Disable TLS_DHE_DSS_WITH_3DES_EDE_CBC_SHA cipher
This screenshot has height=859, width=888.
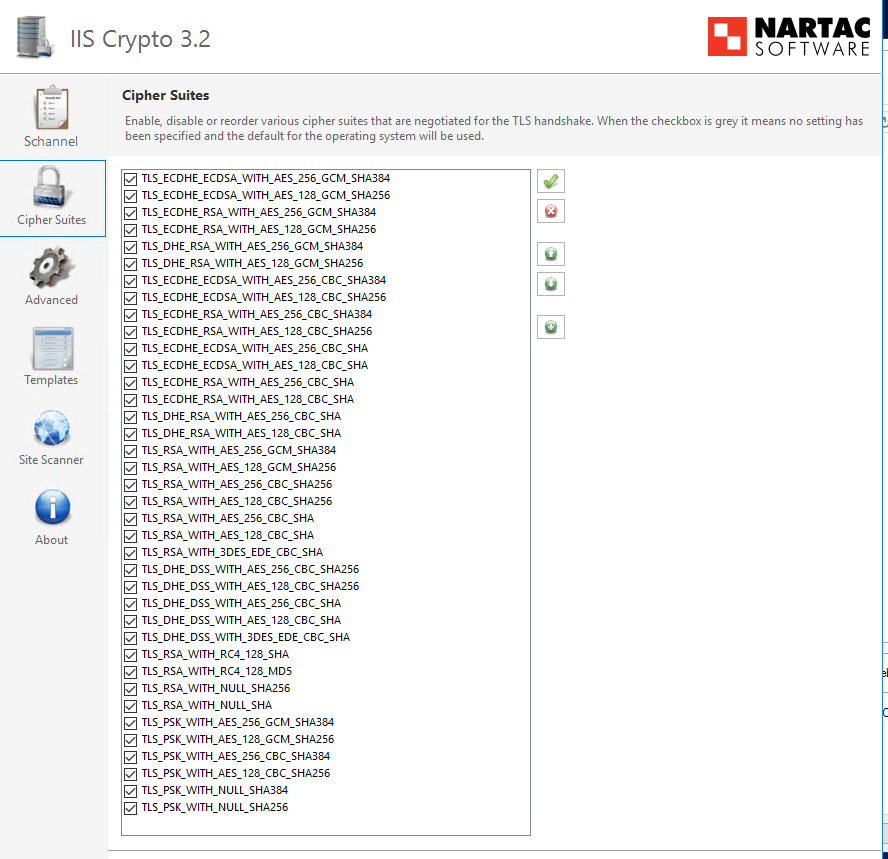(x=130, y=637)
